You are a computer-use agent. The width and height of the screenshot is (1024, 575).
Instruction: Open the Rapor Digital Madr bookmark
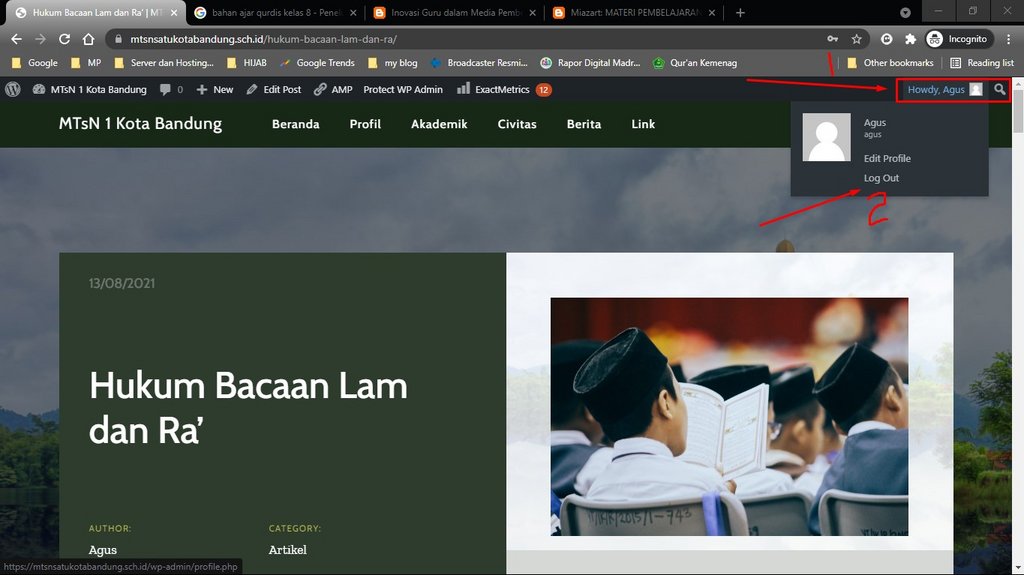pos(590,63)
